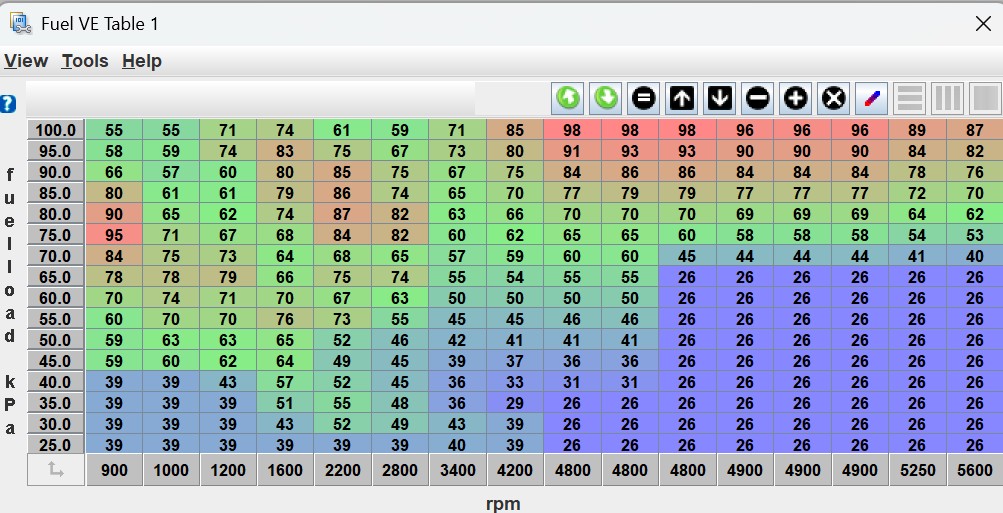Select the 70.0 kPa load row header
Screen dimensions: 1003x513
tap(56, 256)
